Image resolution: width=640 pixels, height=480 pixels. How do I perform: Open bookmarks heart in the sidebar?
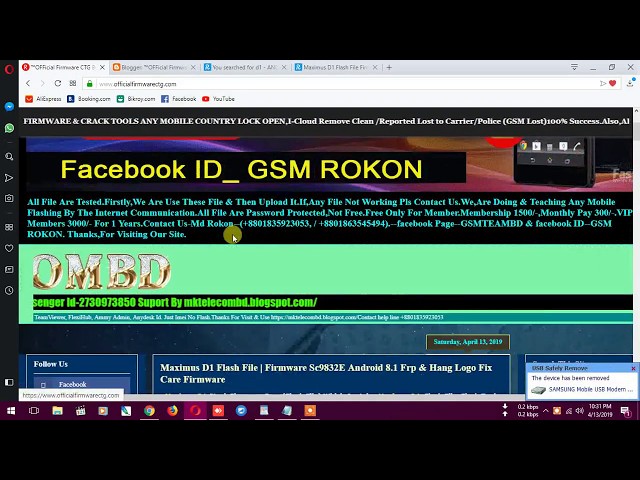[x=9, y=248]
